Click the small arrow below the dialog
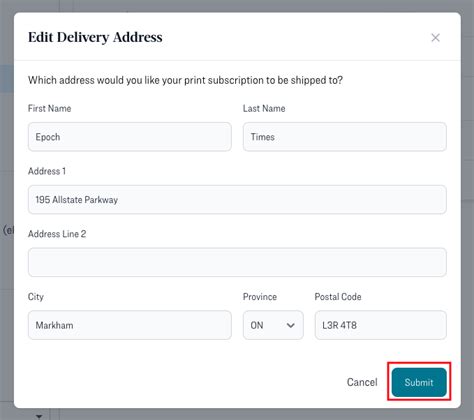Screen dimensions: 474x420 pos(39,416)
